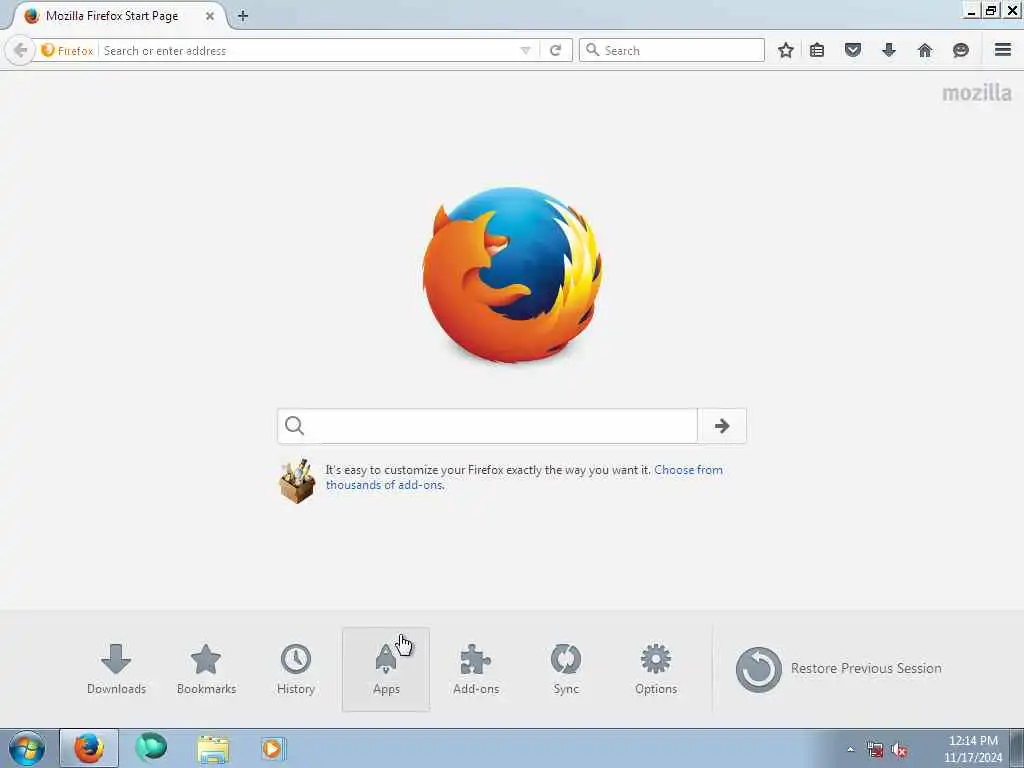The width and height of the screenshot is (1024, 768).
Task: Open the Firefox identity icon in address bar
Action: (x=67, y=50)
